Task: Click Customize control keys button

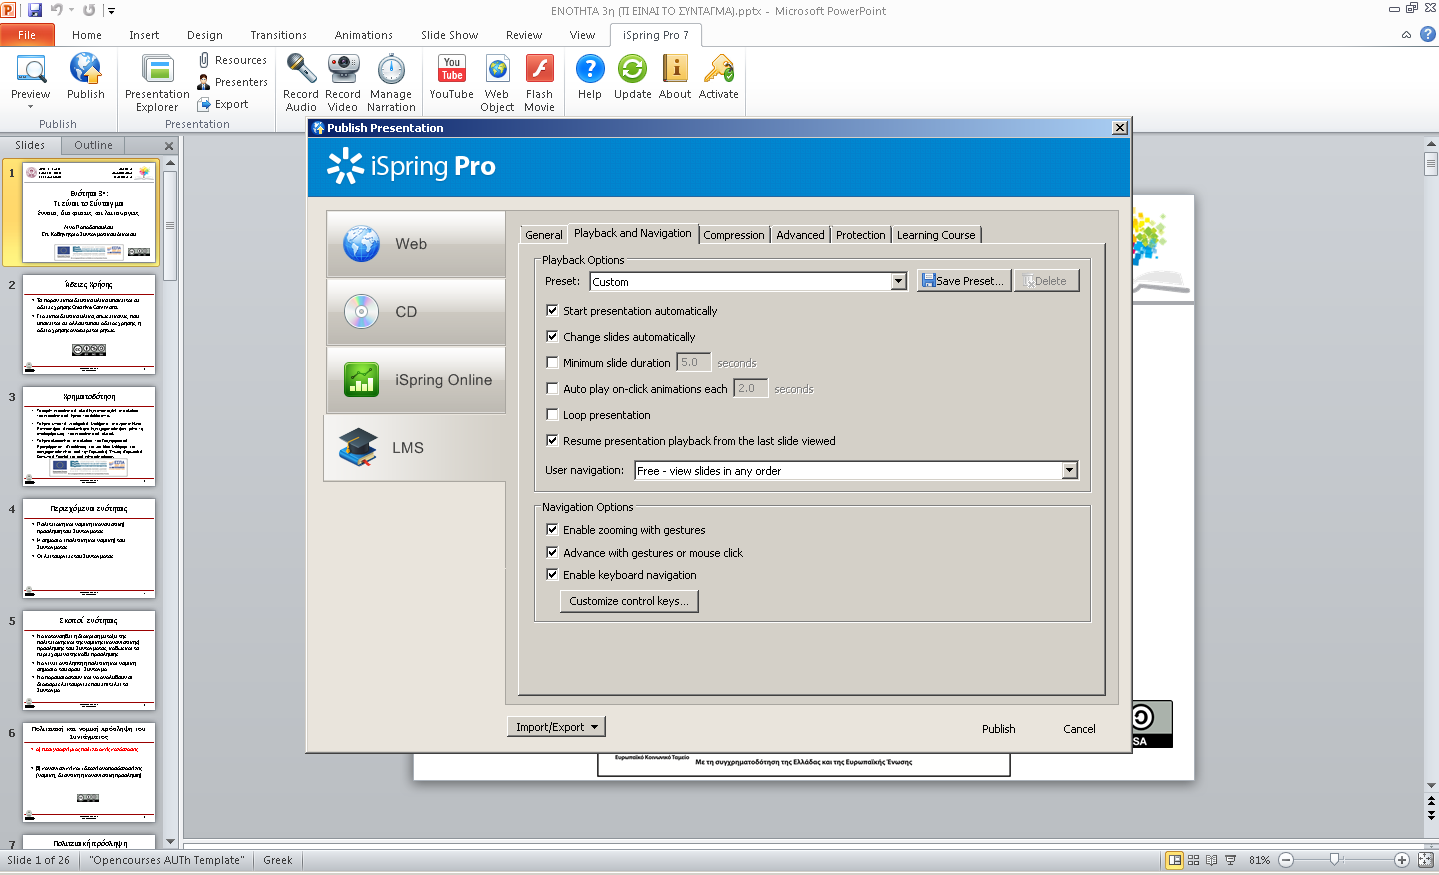Action: coord(629,601)
